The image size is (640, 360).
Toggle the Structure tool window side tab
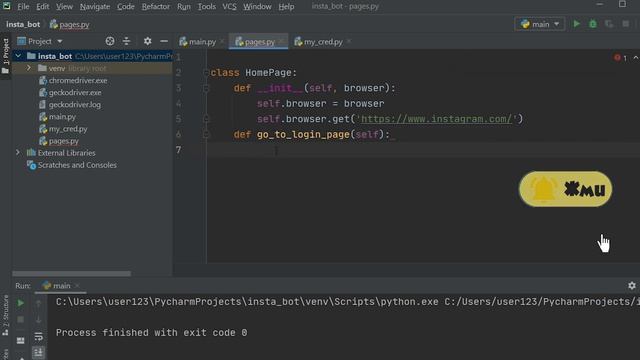coord(6,316)
